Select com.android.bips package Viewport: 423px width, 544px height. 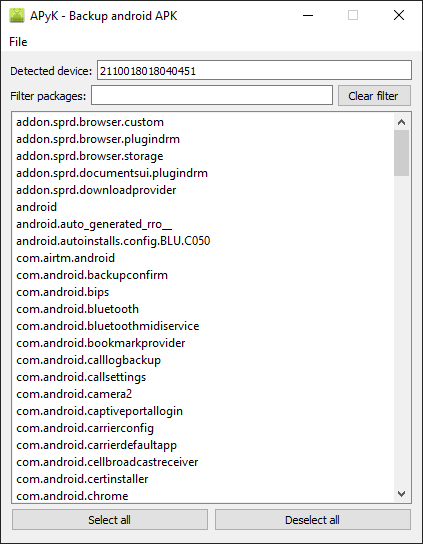(x=203, y=292)
